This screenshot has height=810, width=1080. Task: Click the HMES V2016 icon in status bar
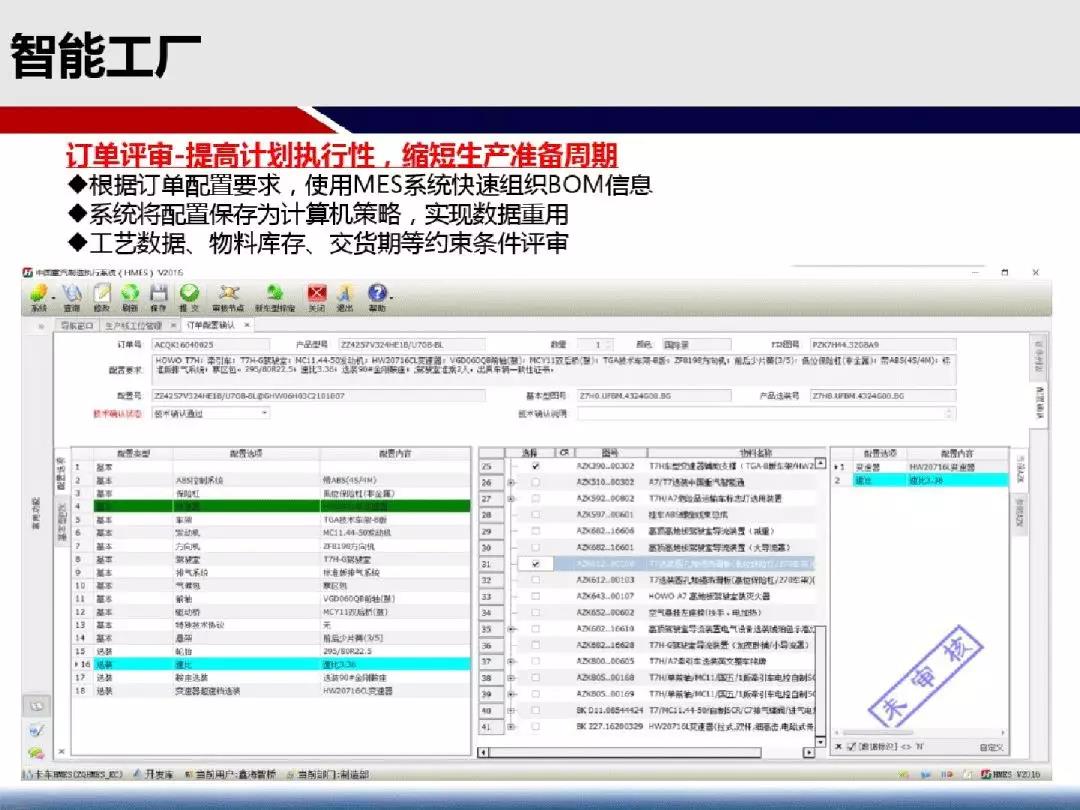987,775
